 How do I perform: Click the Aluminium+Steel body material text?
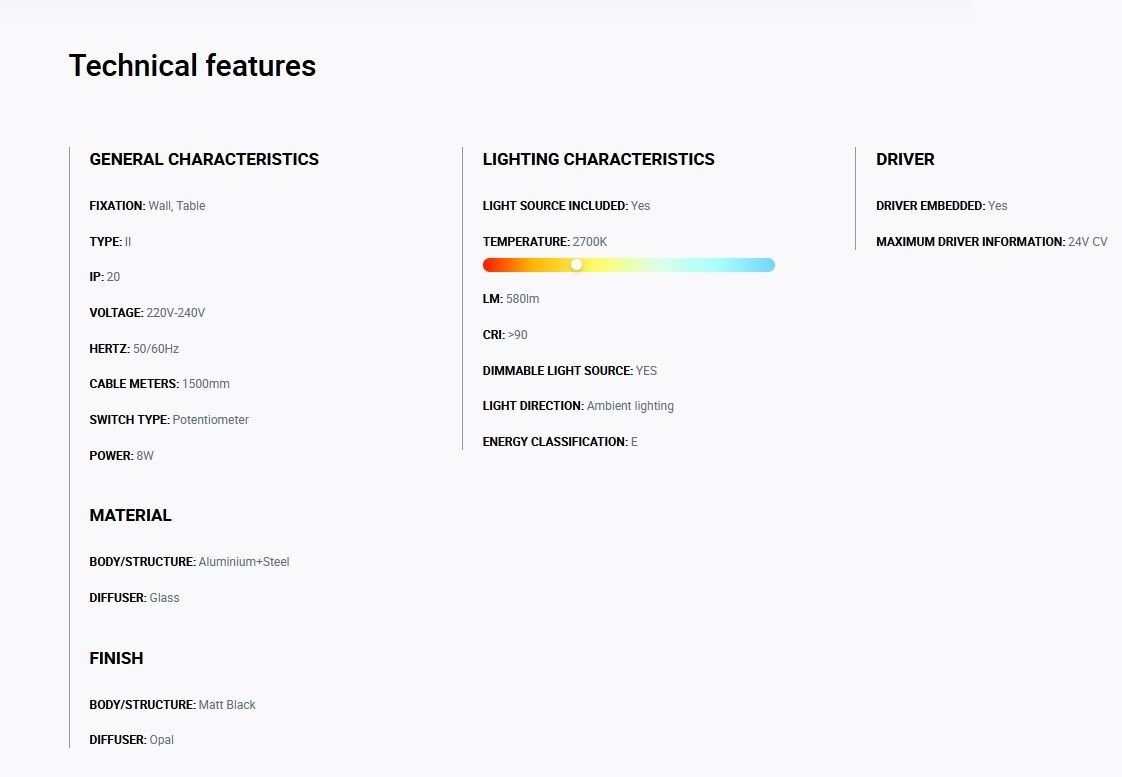tap(244, 562)
